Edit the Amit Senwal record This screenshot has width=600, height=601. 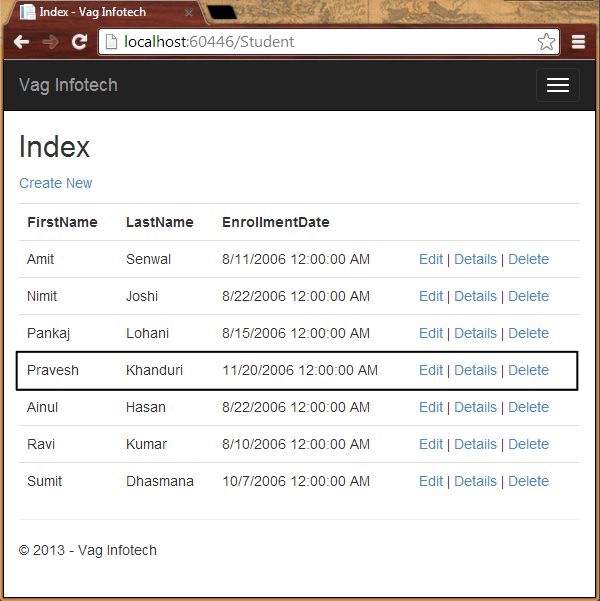click(x=431, y=259)
